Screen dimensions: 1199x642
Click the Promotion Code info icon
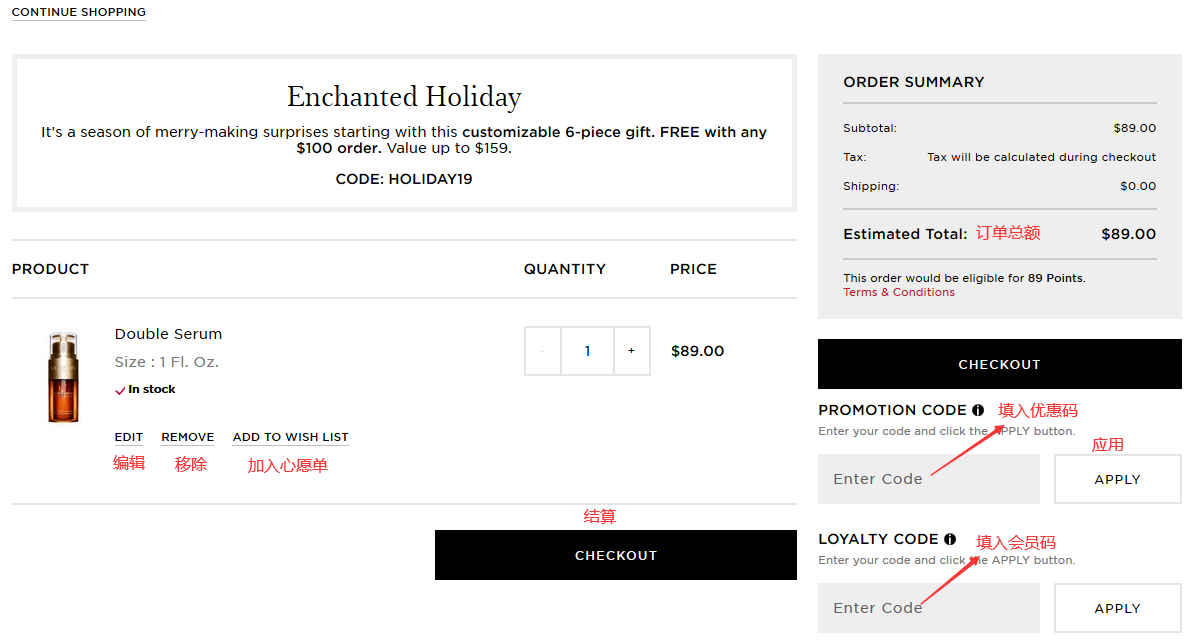(x=978, y=410)
